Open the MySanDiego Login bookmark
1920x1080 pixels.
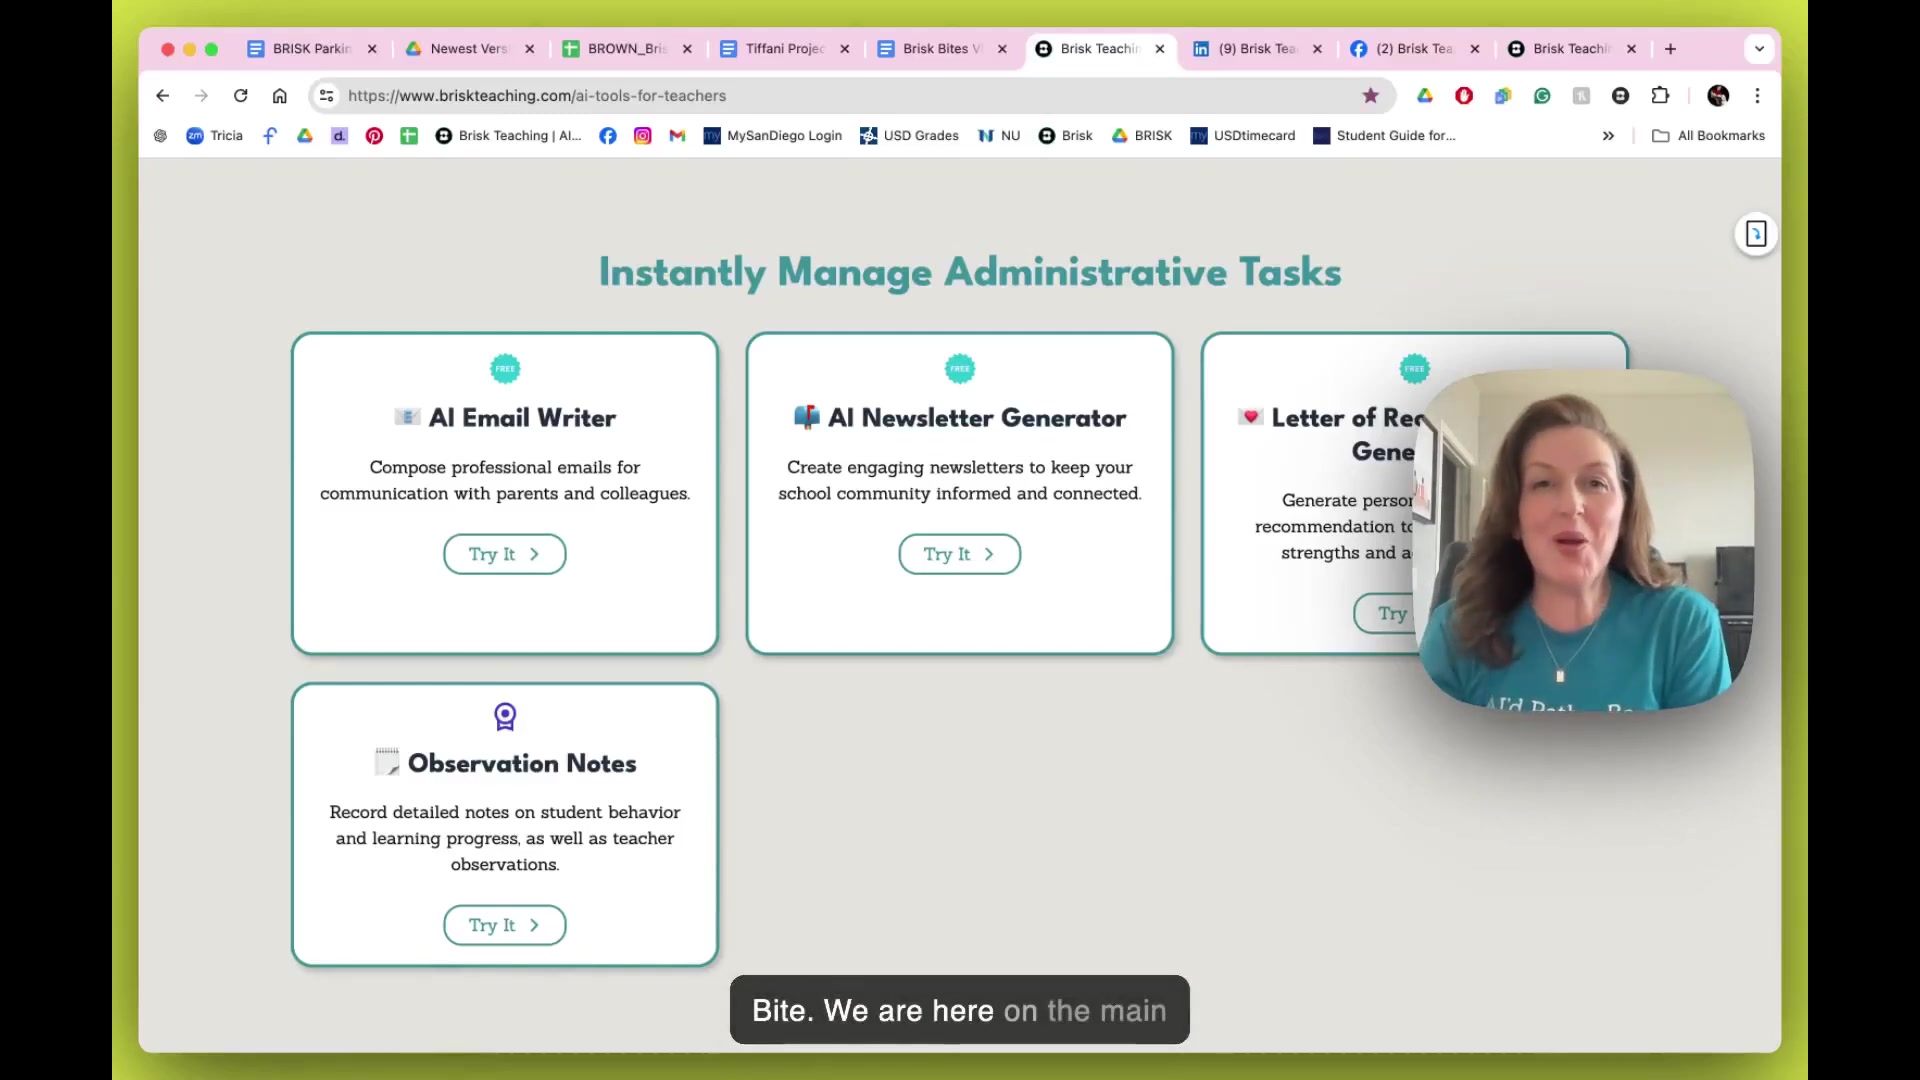coord(773,135)
